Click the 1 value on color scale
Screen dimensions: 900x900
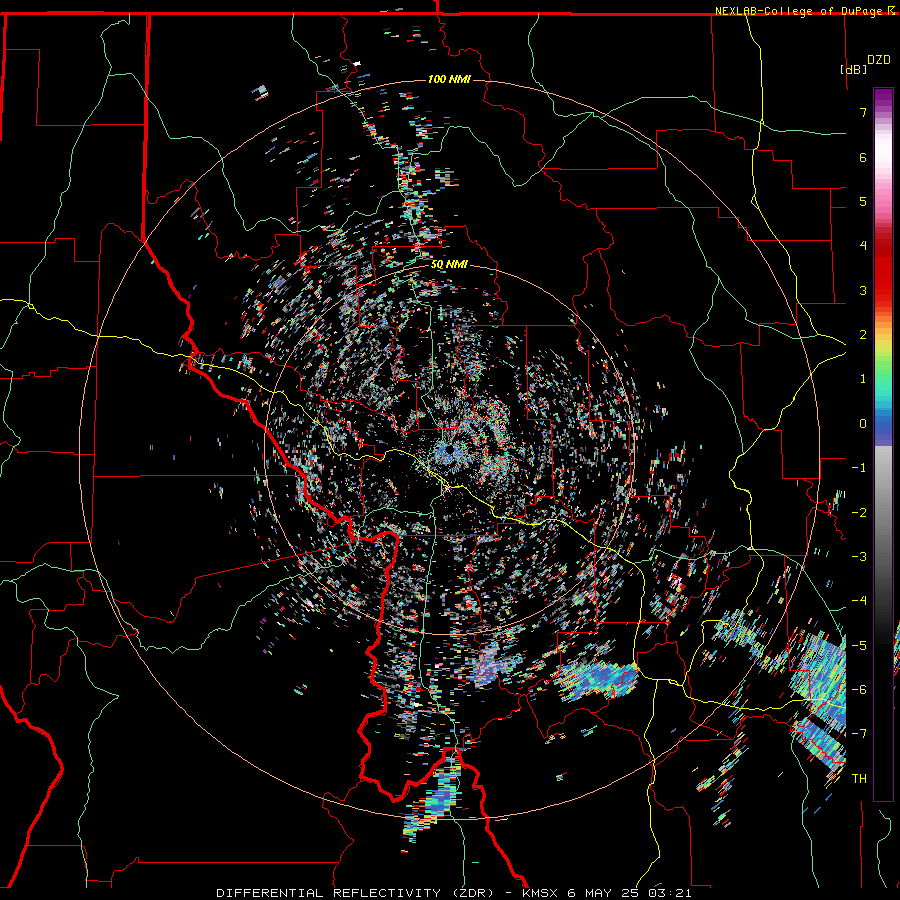click(x=863, y=379)
